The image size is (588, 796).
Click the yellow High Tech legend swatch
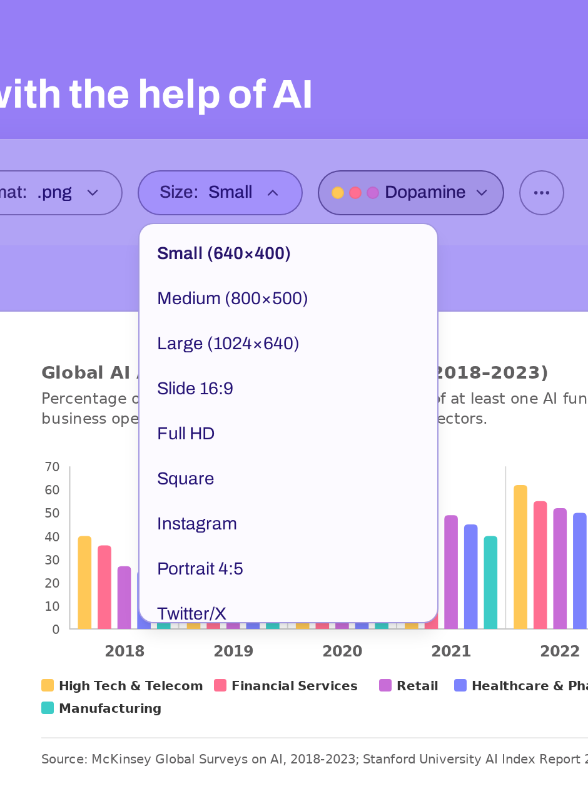coord(47,685)
